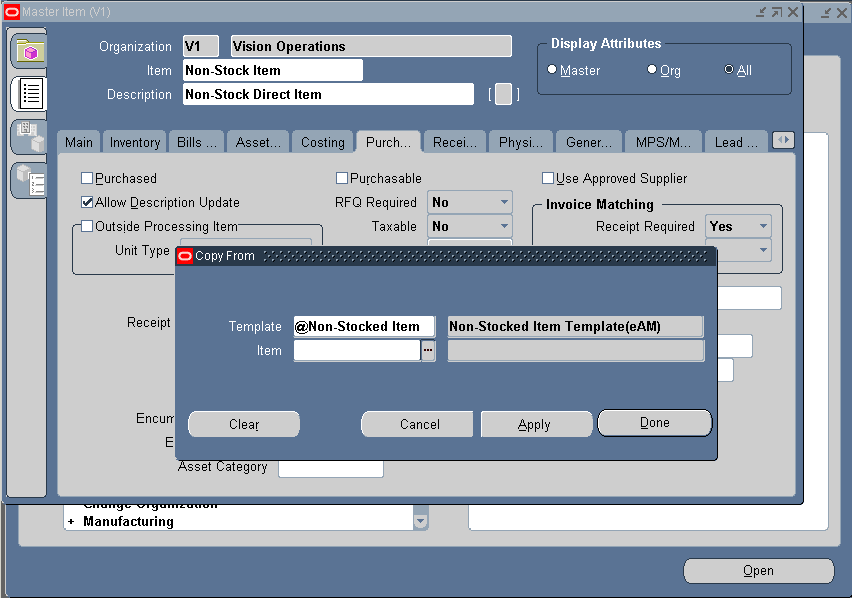Click the cube with tree list sidebar icon
This screenshot has height=598, width=852.
(30, 180)
